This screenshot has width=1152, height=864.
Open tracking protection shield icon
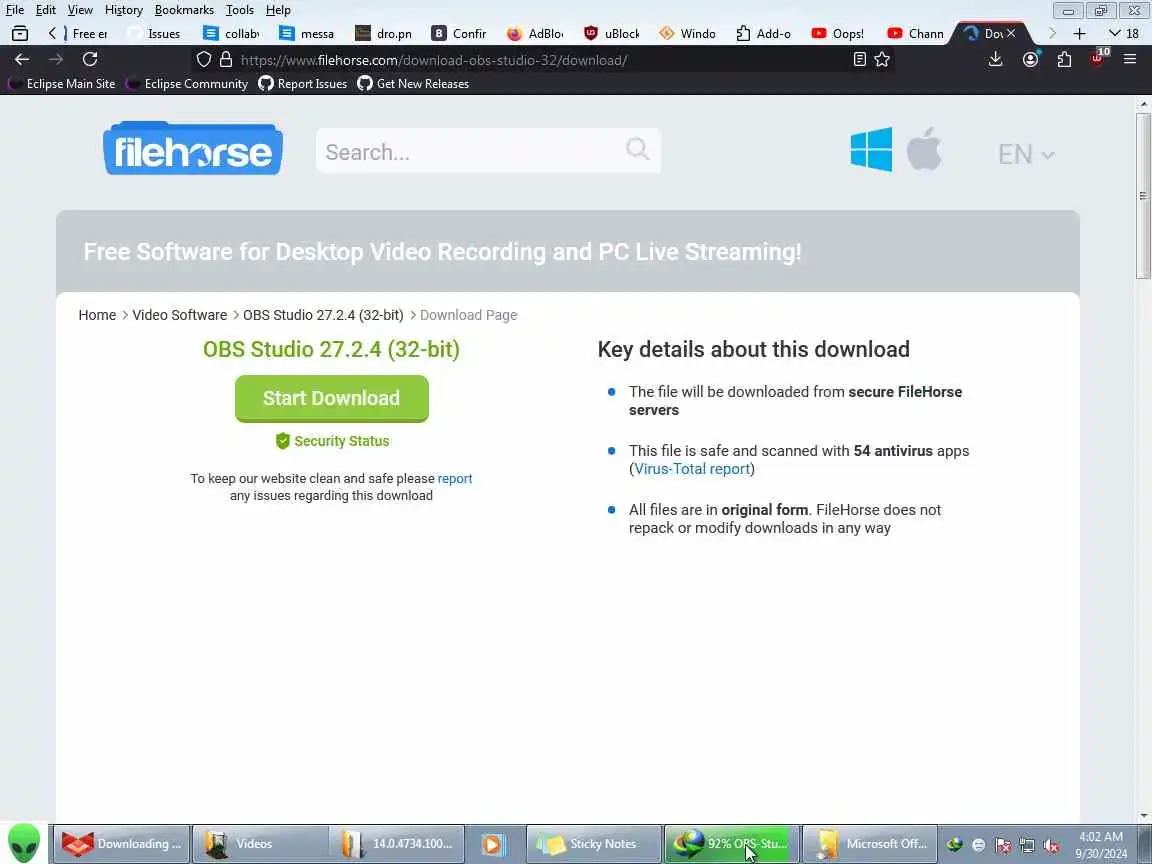(204, 60)
